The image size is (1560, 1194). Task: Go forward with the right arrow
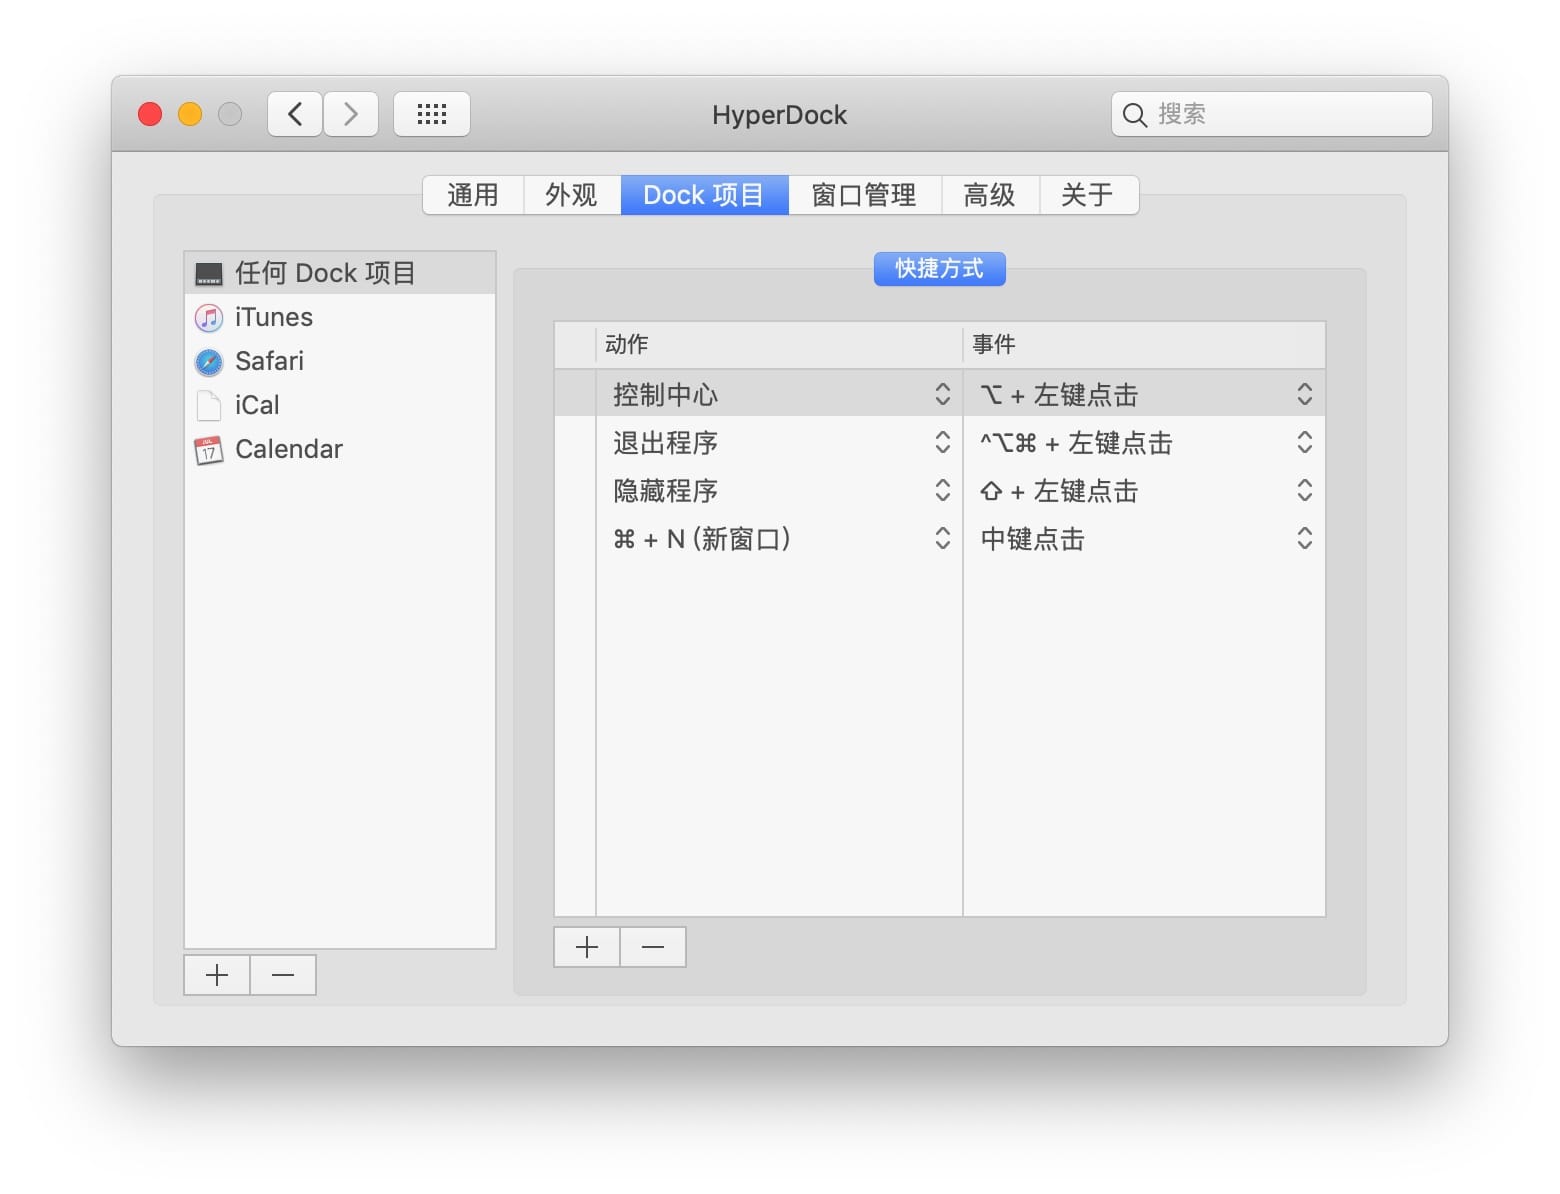351,114
